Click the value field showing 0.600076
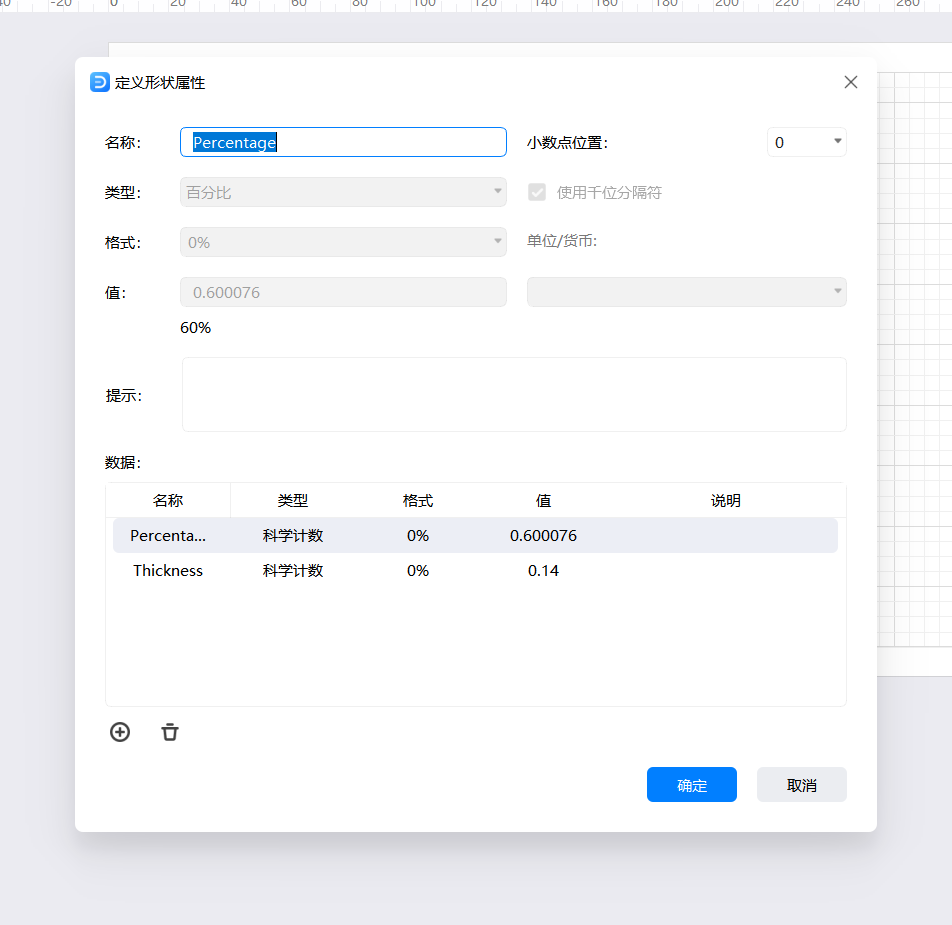952x925 pixels. pos(343,292)
